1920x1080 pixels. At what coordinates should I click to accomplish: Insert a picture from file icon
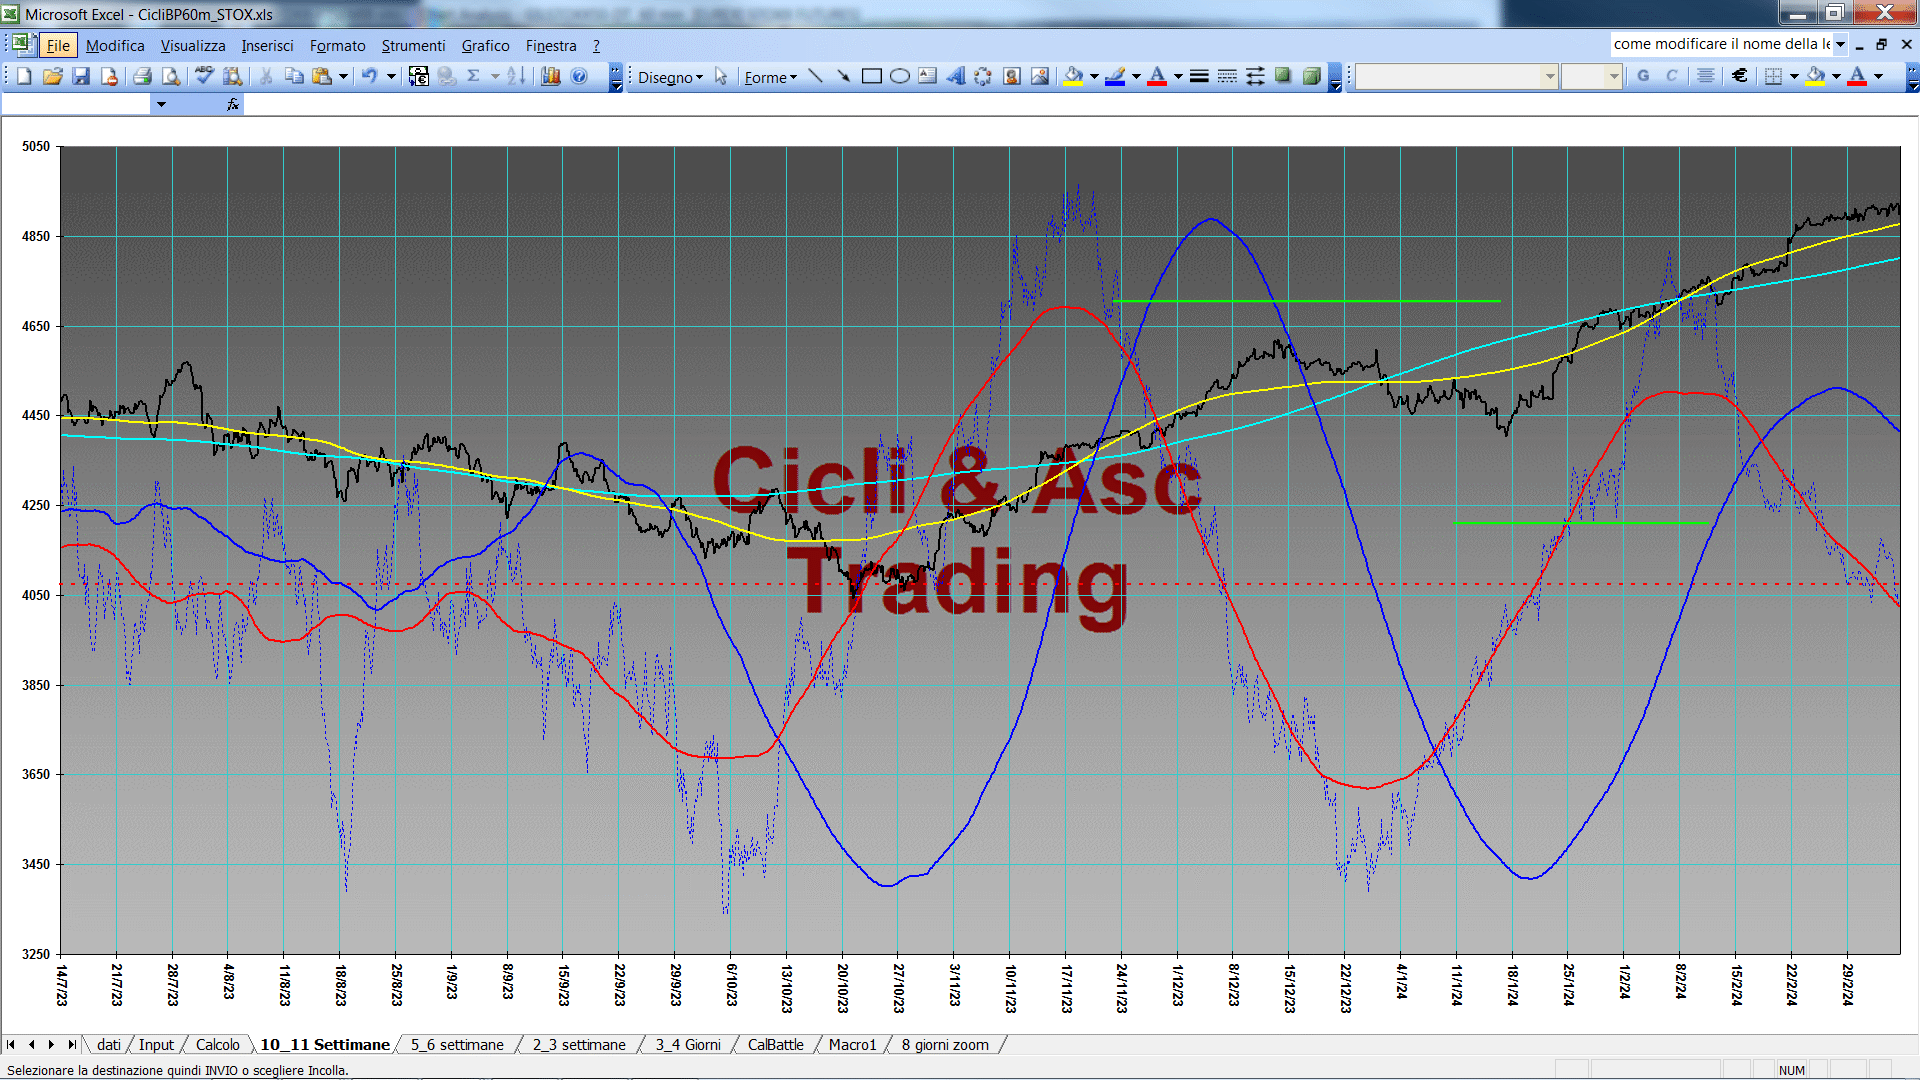[1040, 76]
